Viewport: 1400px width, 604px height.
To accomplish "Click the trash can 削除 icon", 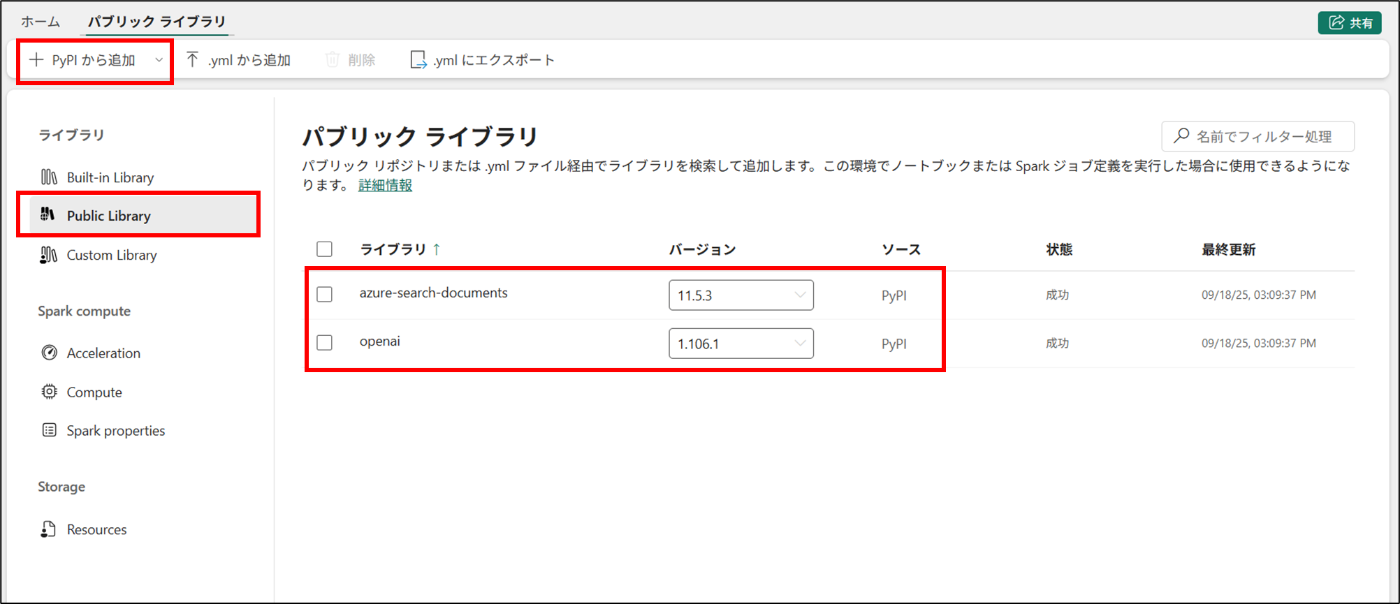I will pos(333,60).
